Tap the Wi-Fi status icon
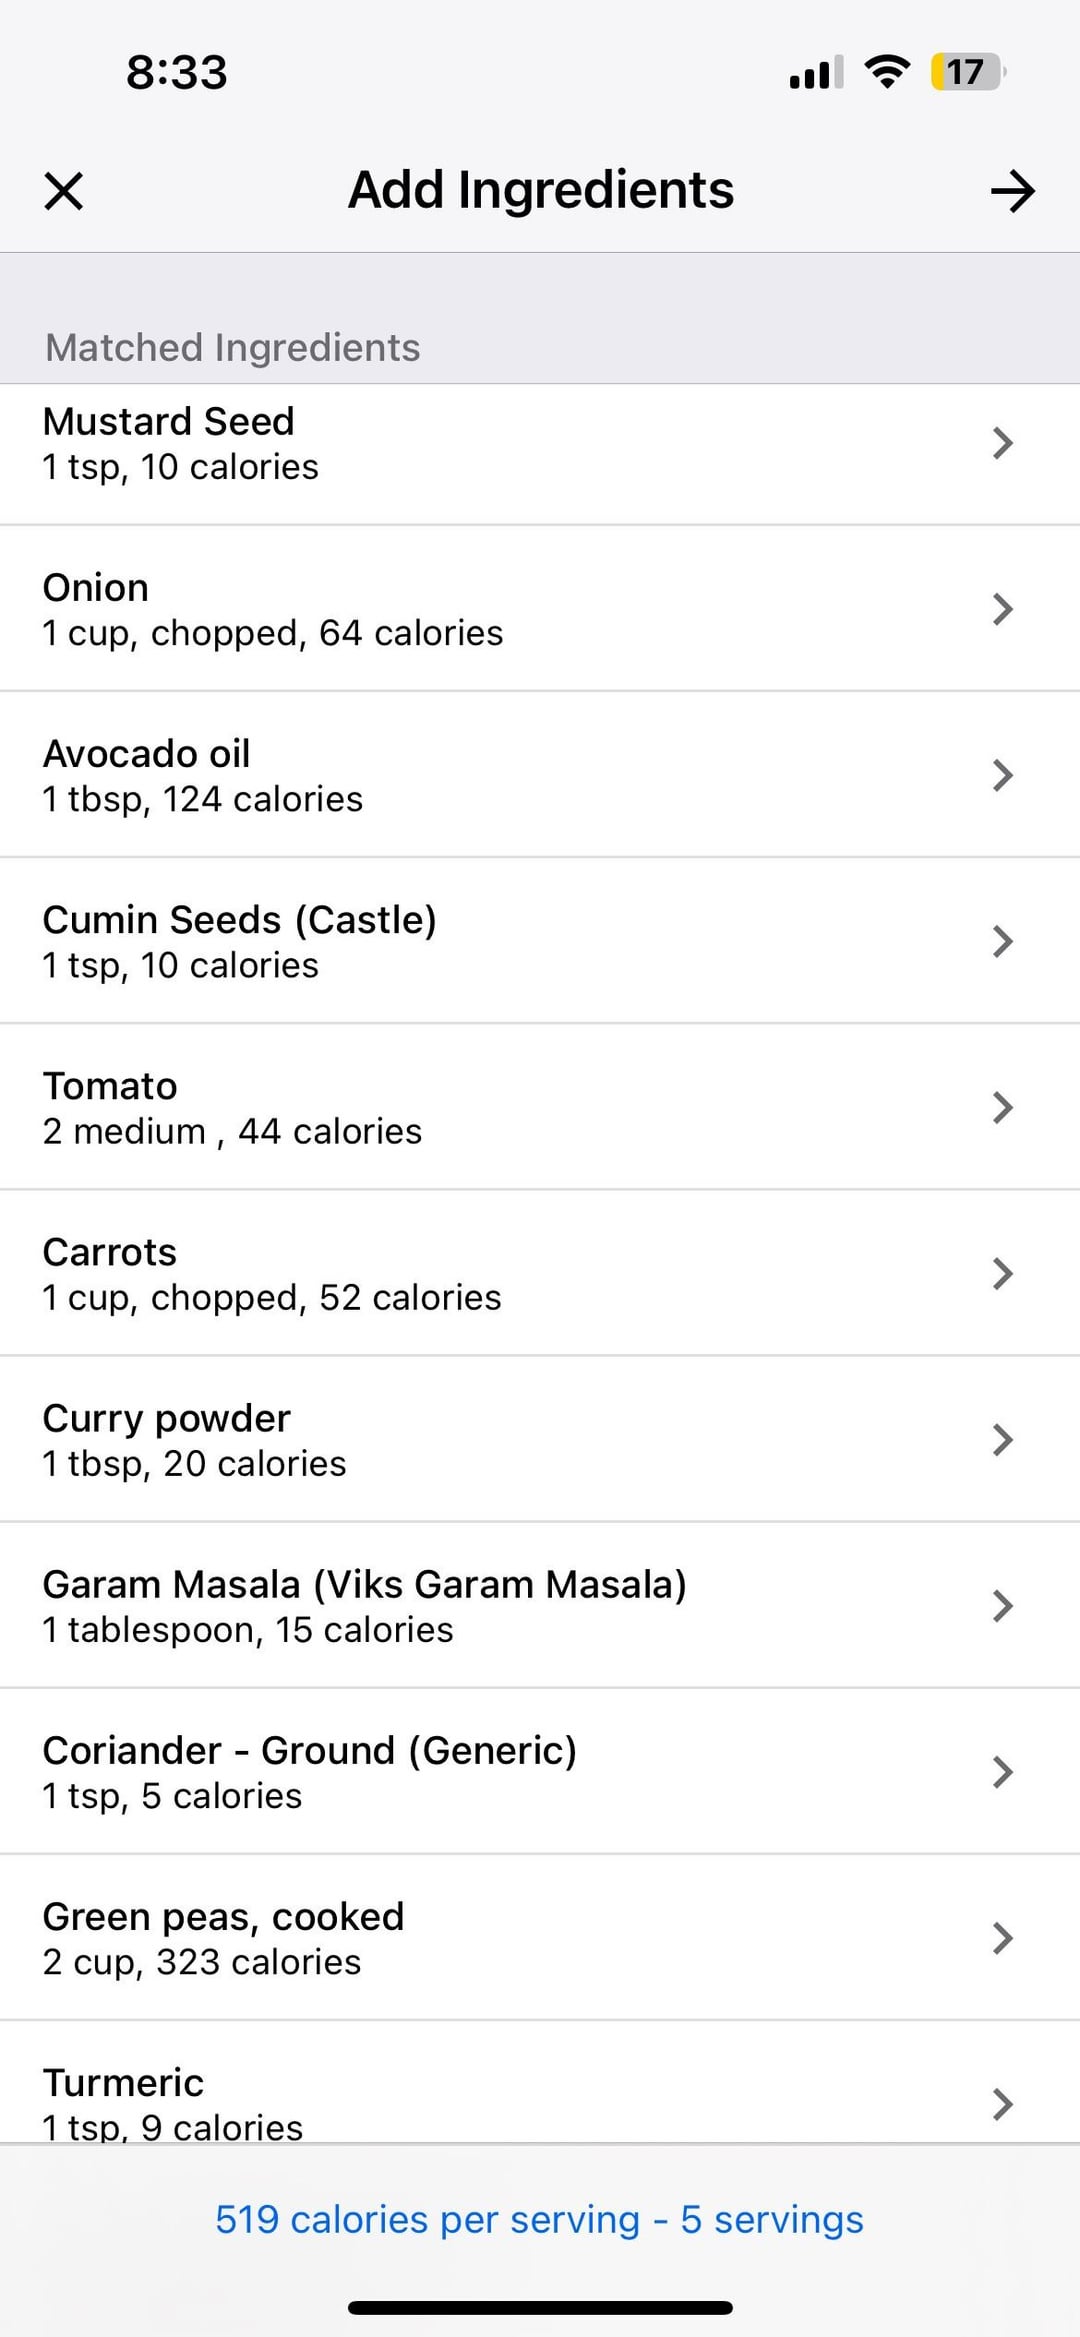The height and width of the screenshot is (2337, 1080). pyautogui.click(x=886, y=72)
